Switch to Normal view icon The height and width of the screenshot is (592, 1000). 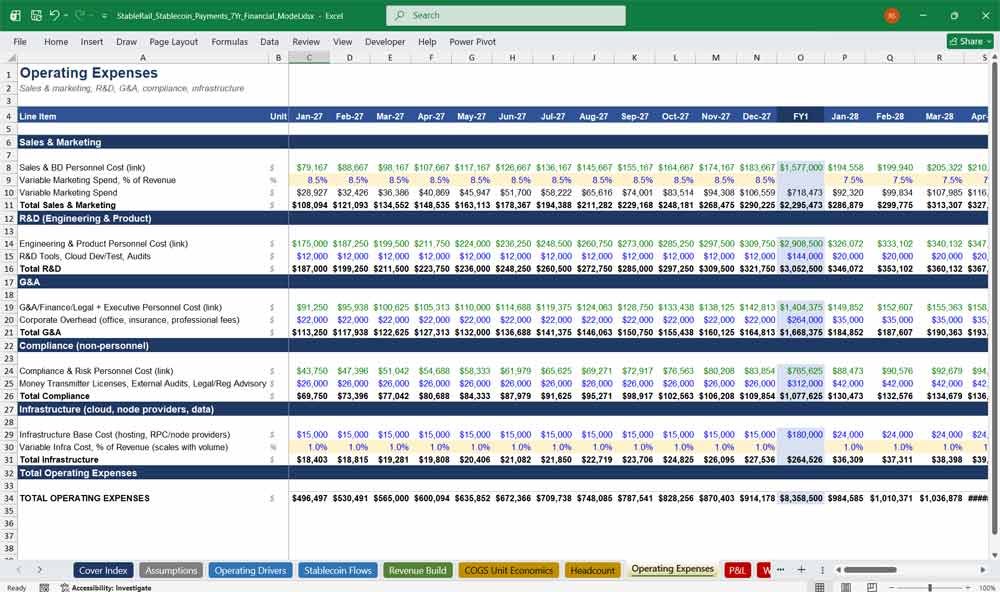coord(820,587)
